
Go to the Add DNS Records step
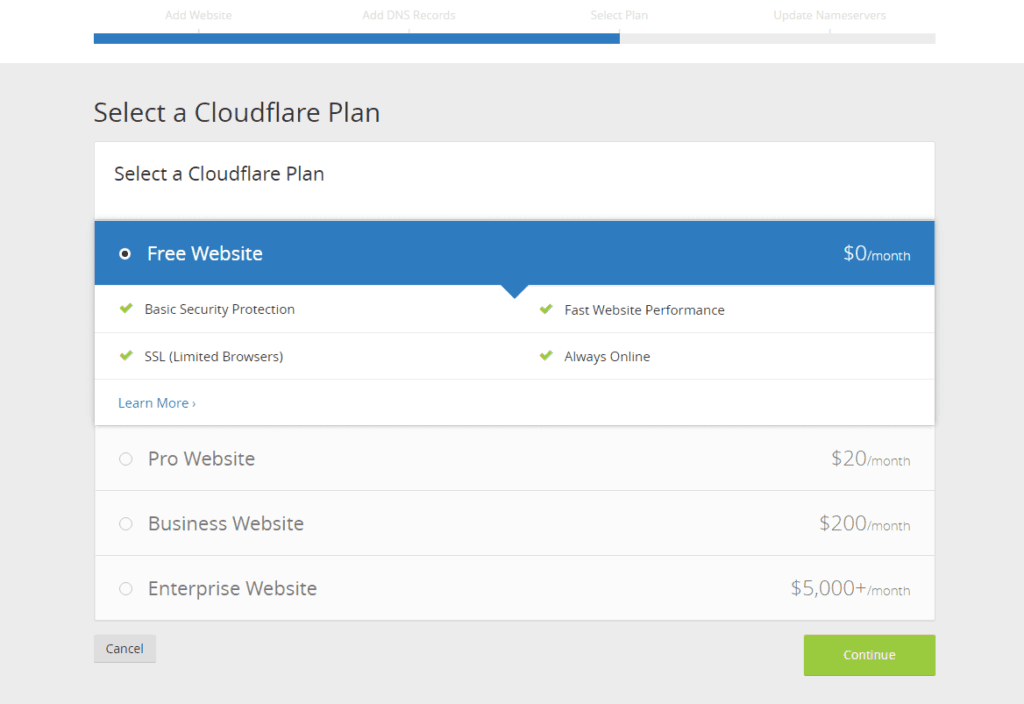(x=409, y=15)
